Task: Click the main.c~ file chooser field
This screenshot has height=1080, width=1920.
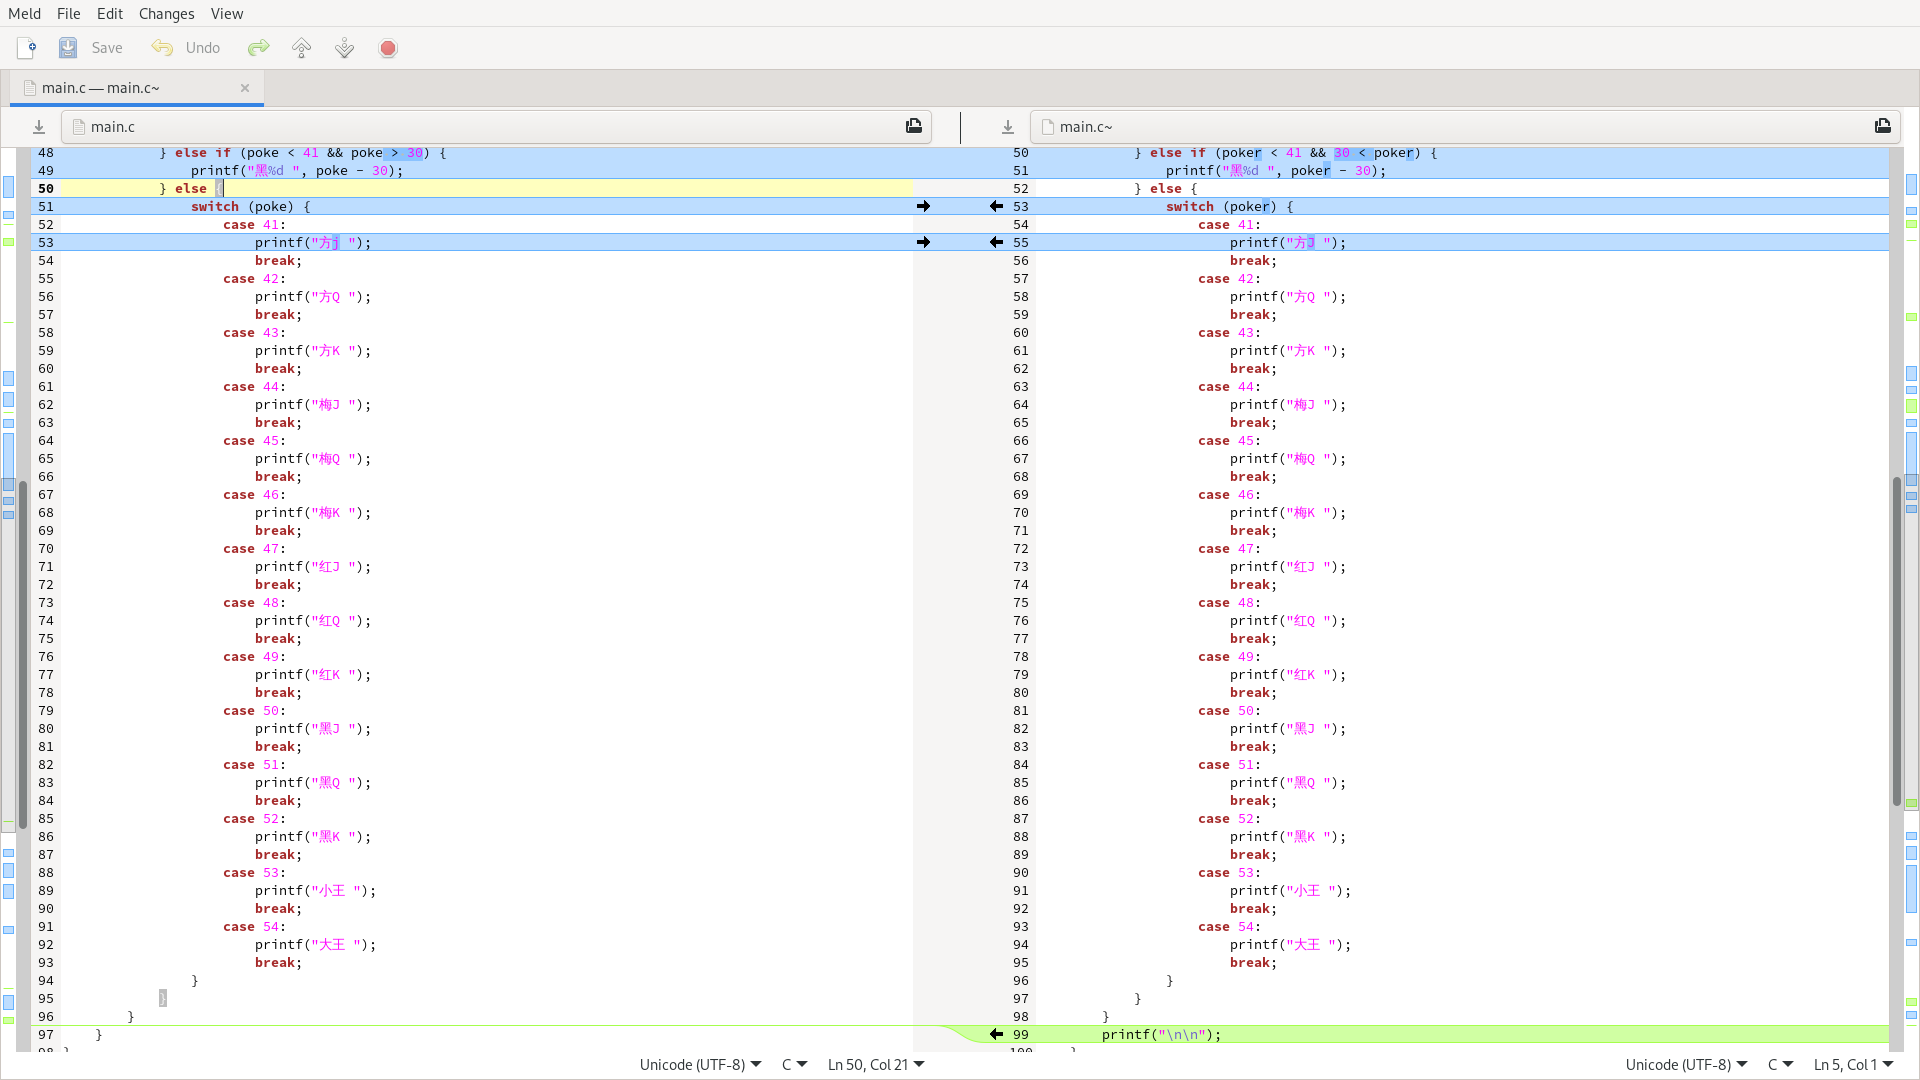Action: [x=1465, y=127]
